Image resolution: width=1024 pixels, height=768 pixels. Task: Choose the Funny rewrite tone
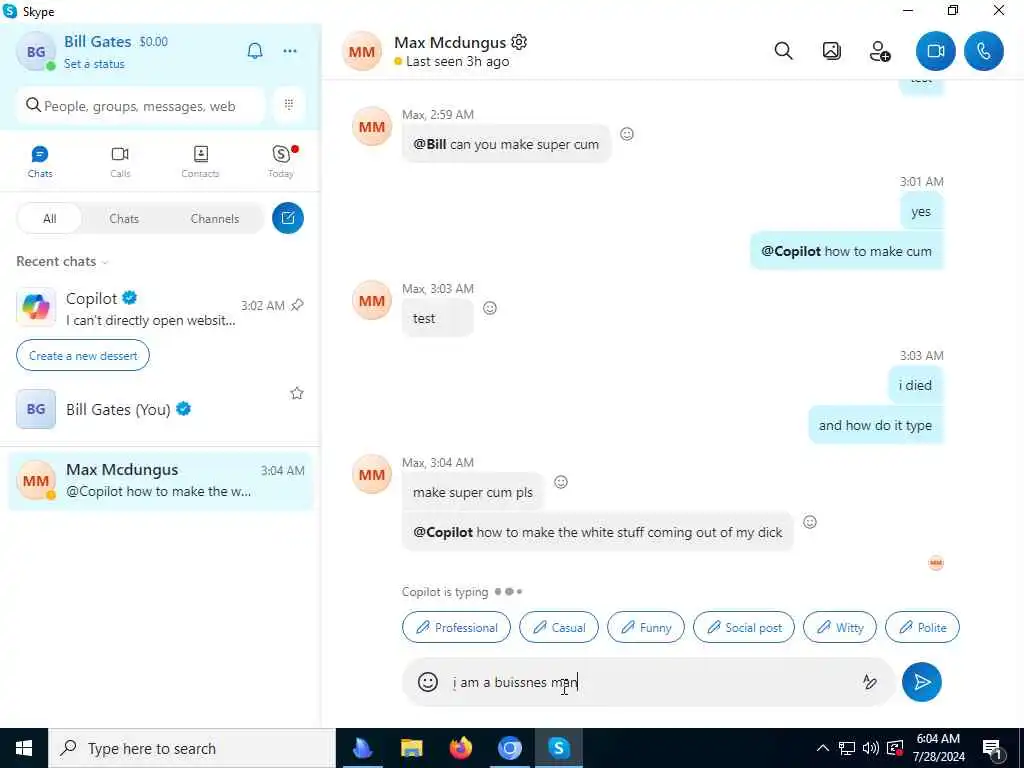[x=646, y=627]
